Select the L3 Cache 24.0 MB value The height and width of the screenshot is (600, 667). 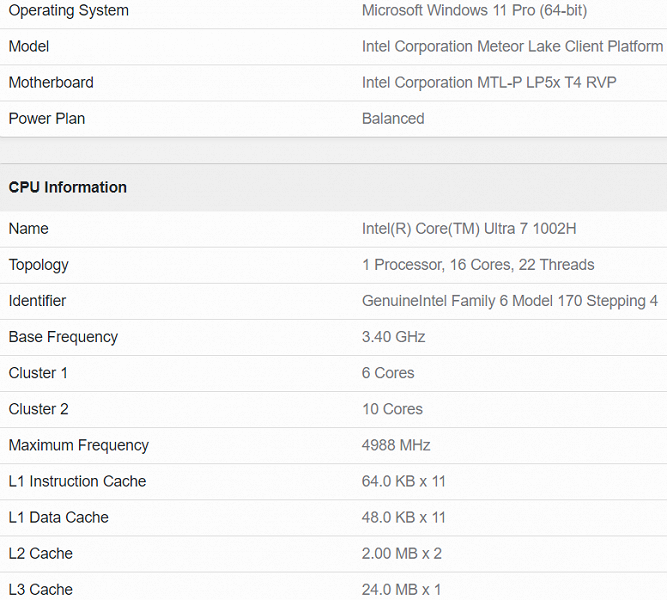401,589
